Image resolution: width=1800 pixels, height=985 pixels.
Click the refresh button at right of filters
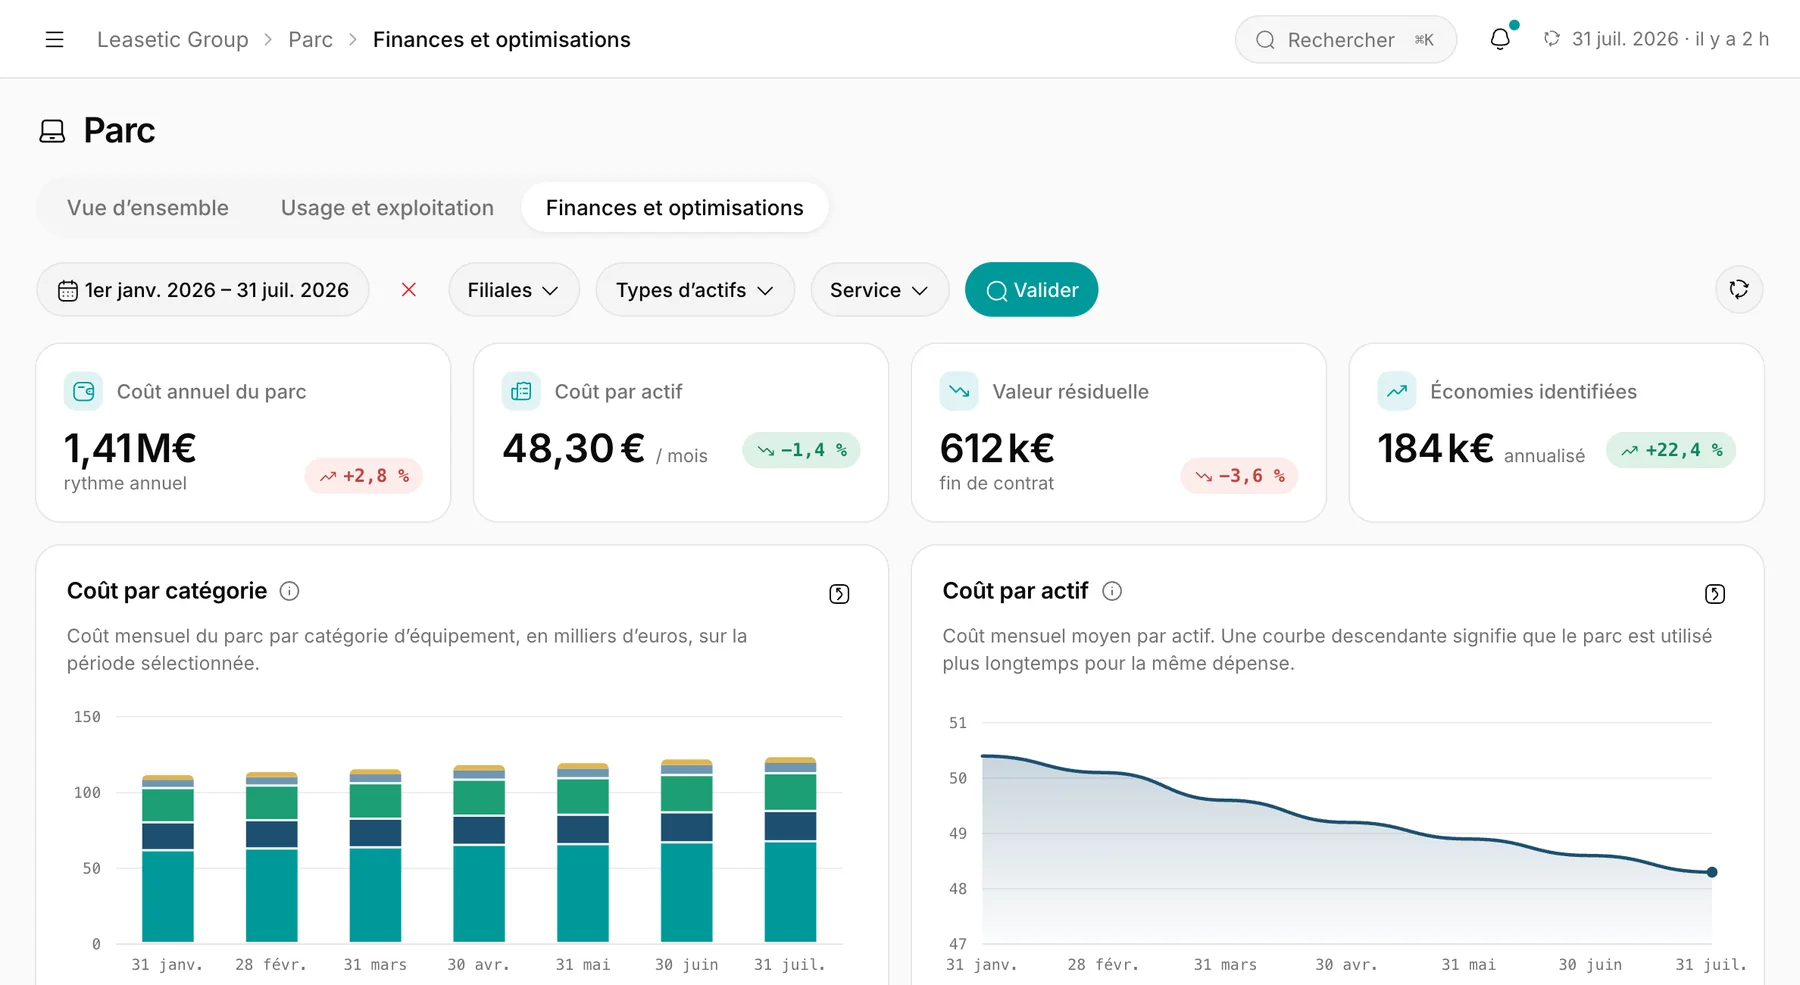1739,290
